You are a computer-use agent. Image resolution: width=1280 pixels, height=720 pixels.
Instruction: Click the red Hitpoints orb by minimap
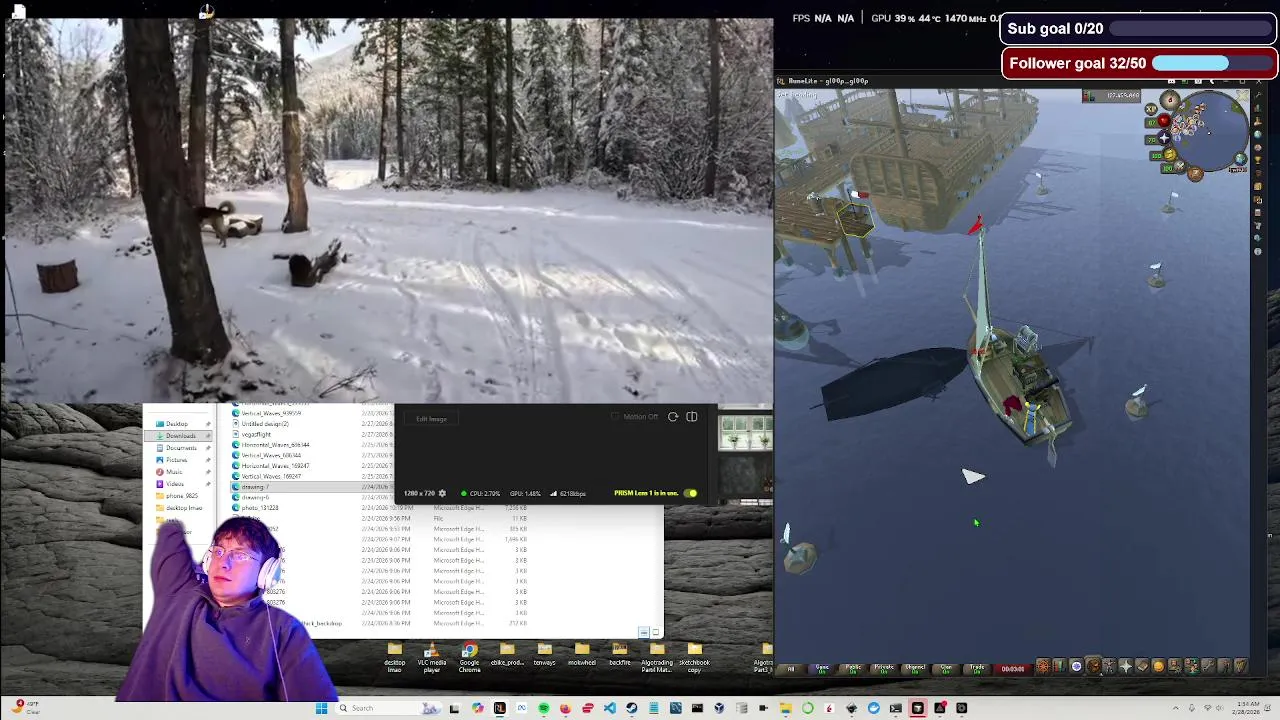click(x=1164, y=120)
